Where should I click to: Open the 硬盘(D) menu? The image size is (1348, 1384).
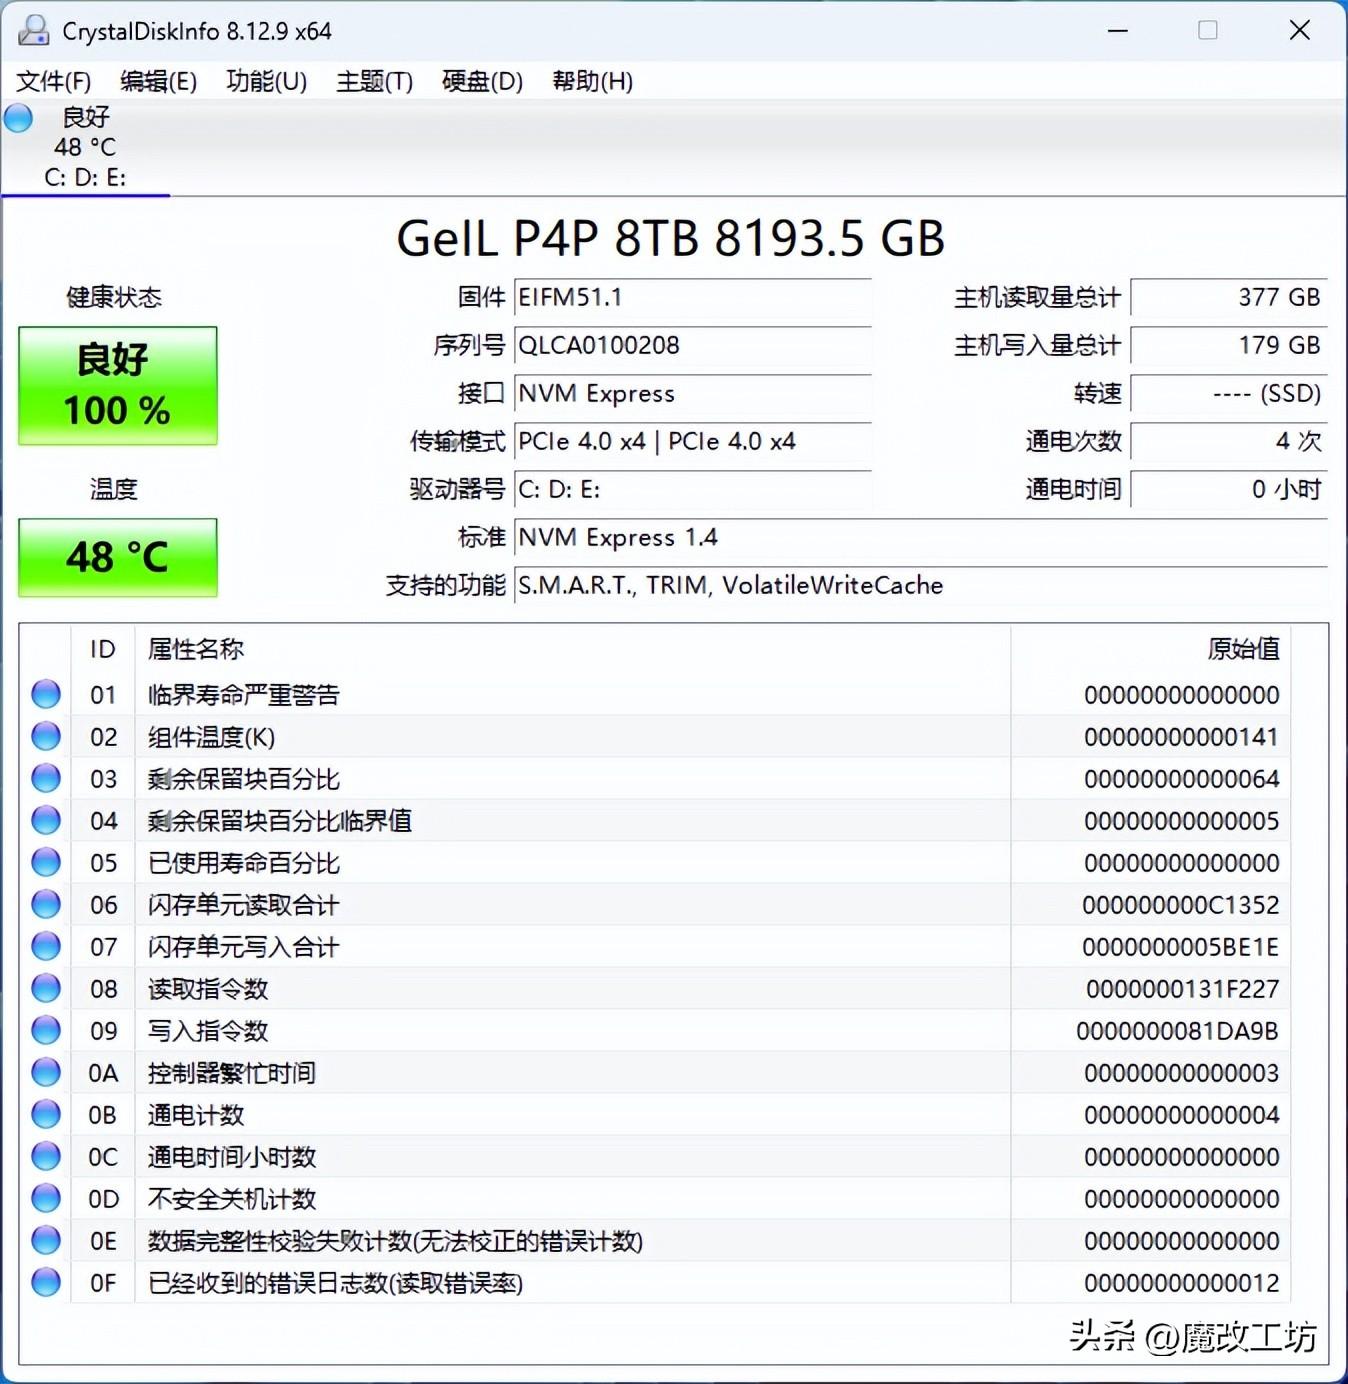point(482,81)
